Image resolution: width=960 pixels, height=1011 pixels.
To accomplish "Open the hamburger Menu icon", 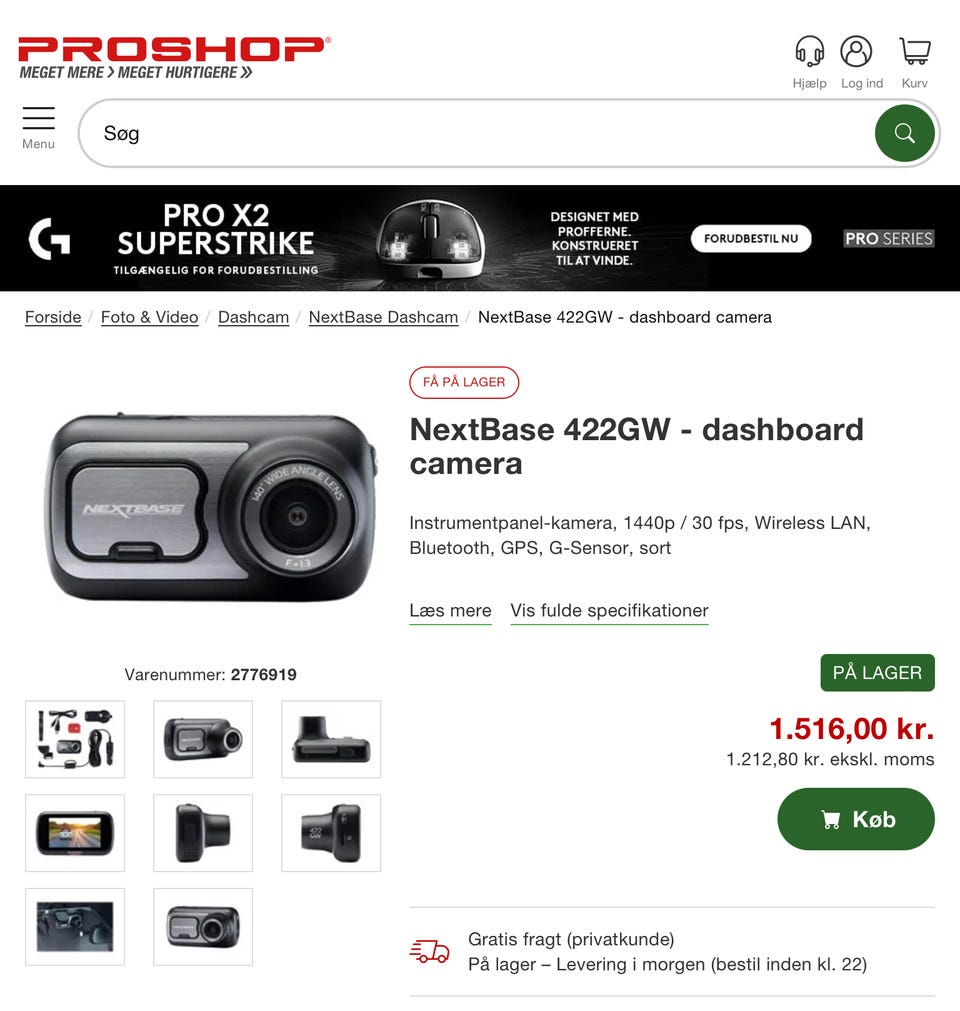I will click(39, 118).
